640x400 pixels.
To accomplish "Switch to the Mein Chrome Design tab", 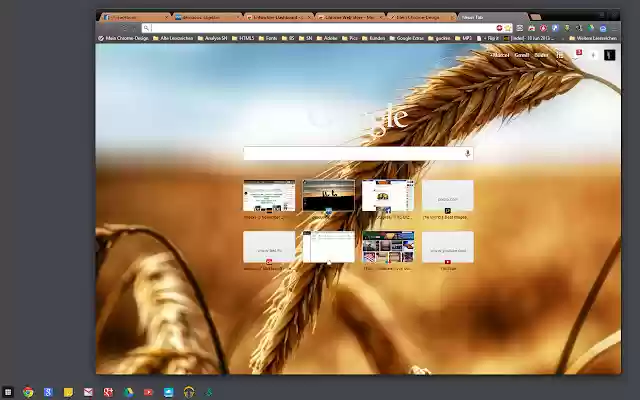I will (422, 17).
